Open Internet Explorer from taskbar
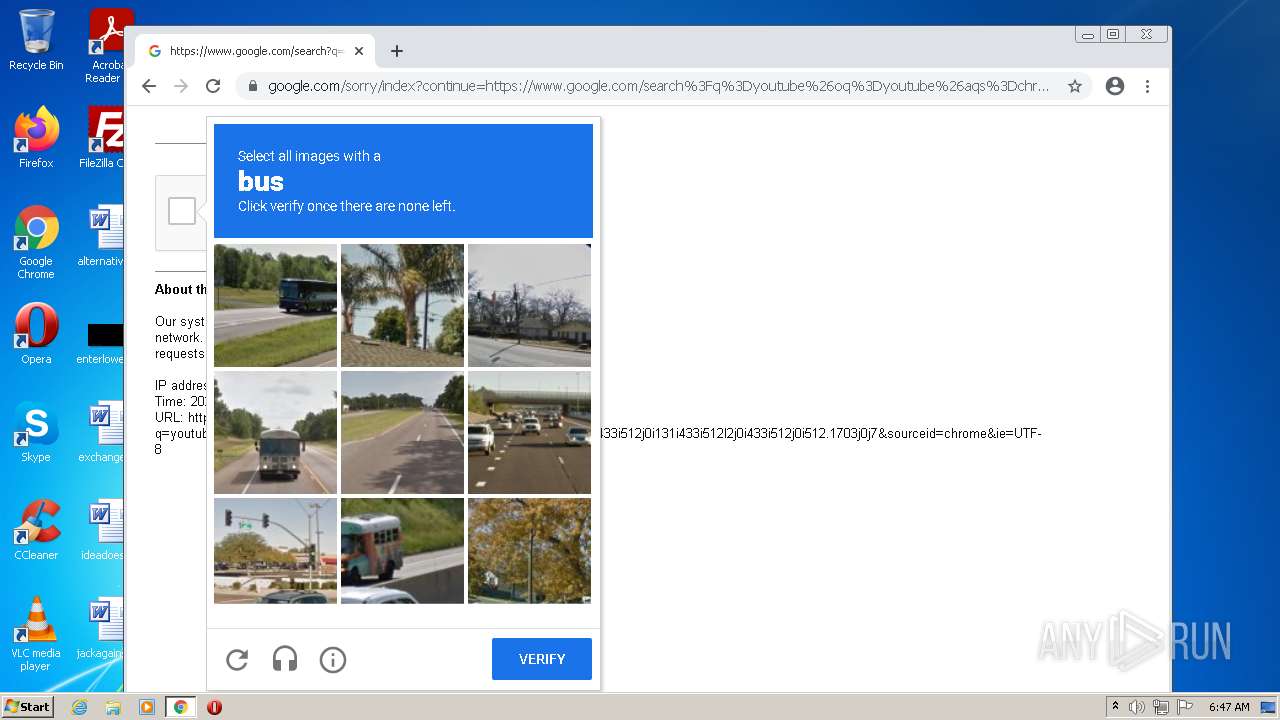The width and height of the screenshot is (1280, 720). [80, 707]
